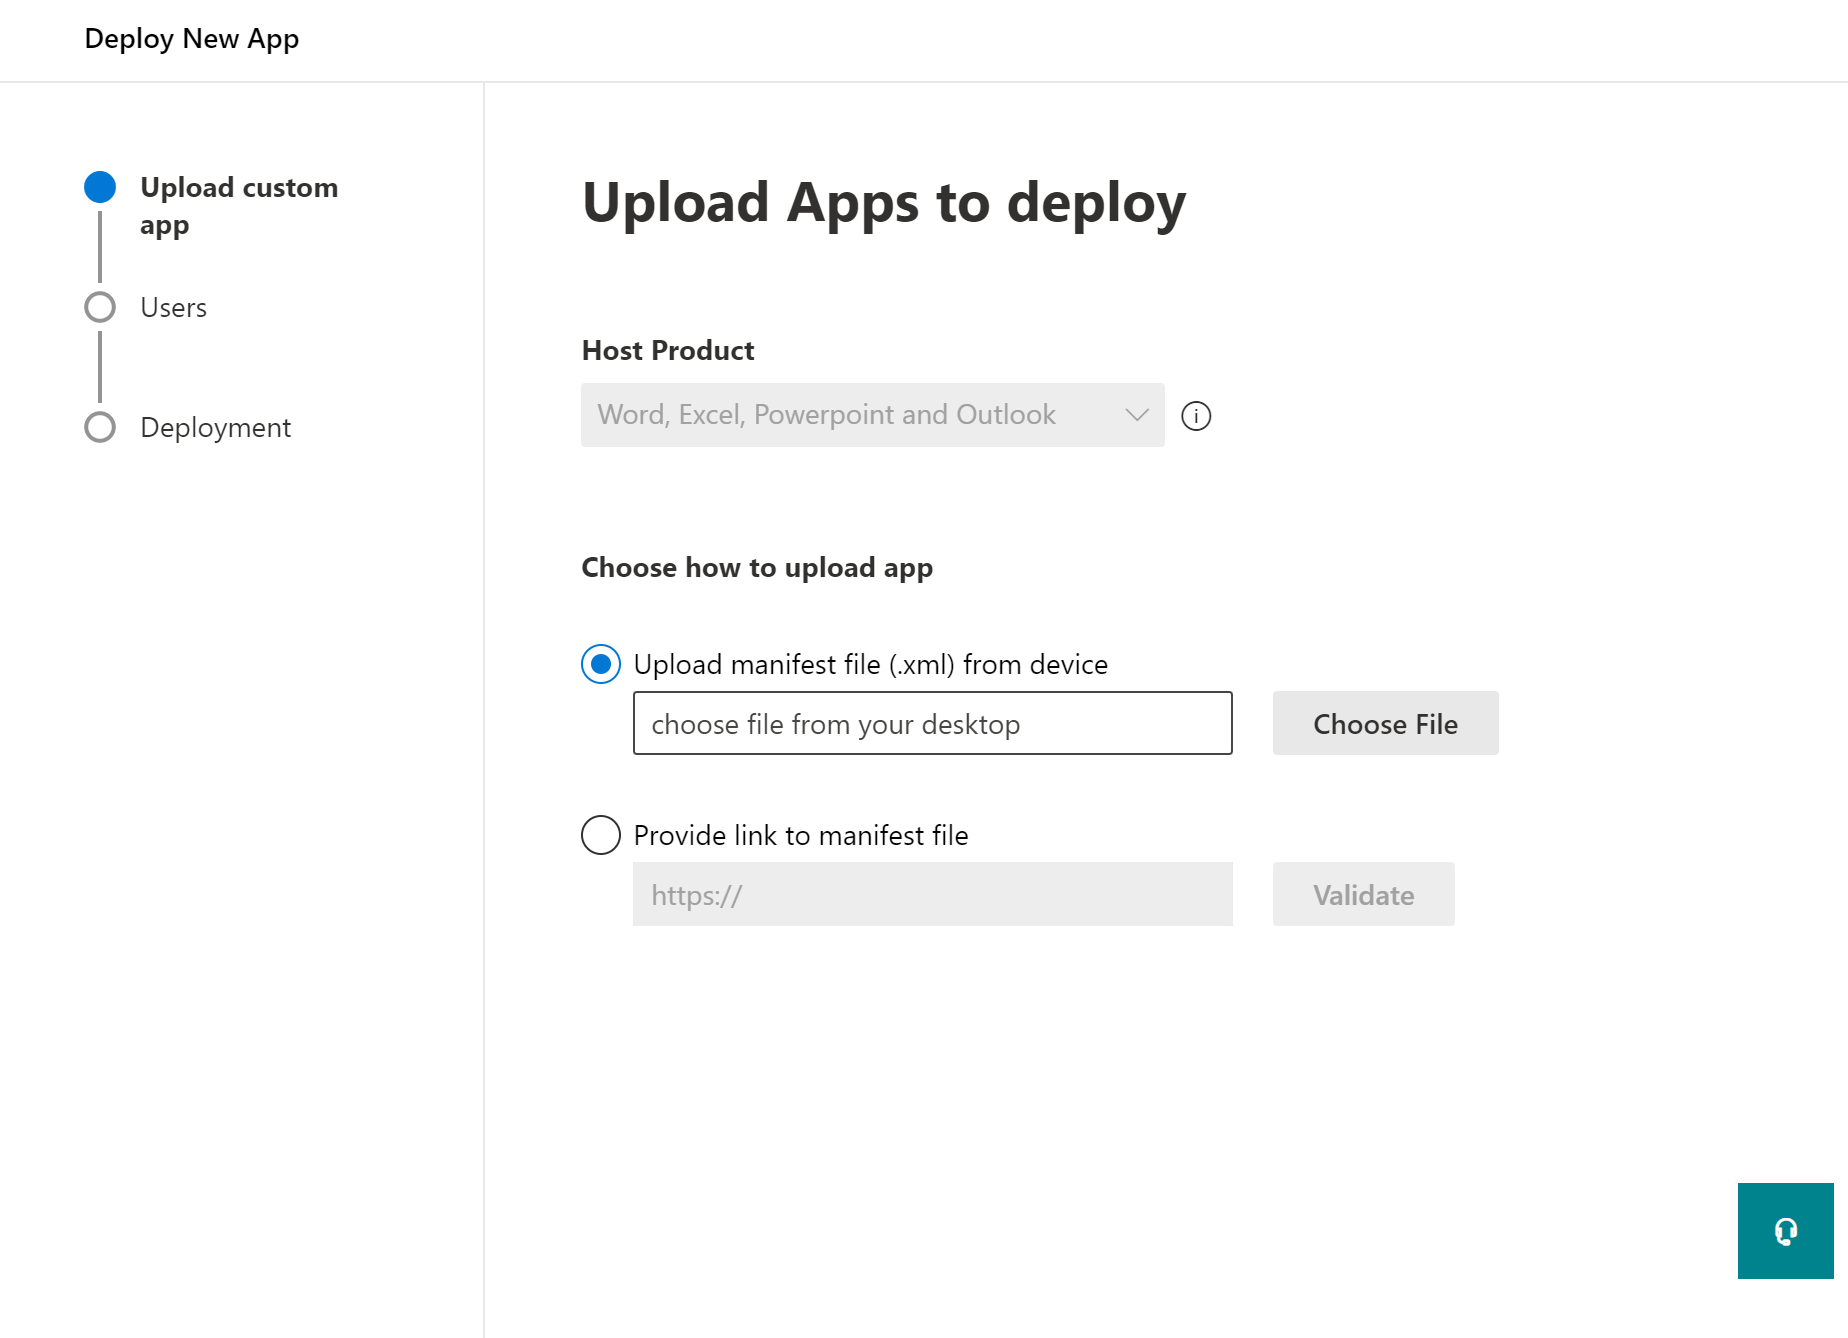Click the Validate button
The width and height of the screenshot is (1848, 1338).
pyautogui.click(x=1363, y=894)
